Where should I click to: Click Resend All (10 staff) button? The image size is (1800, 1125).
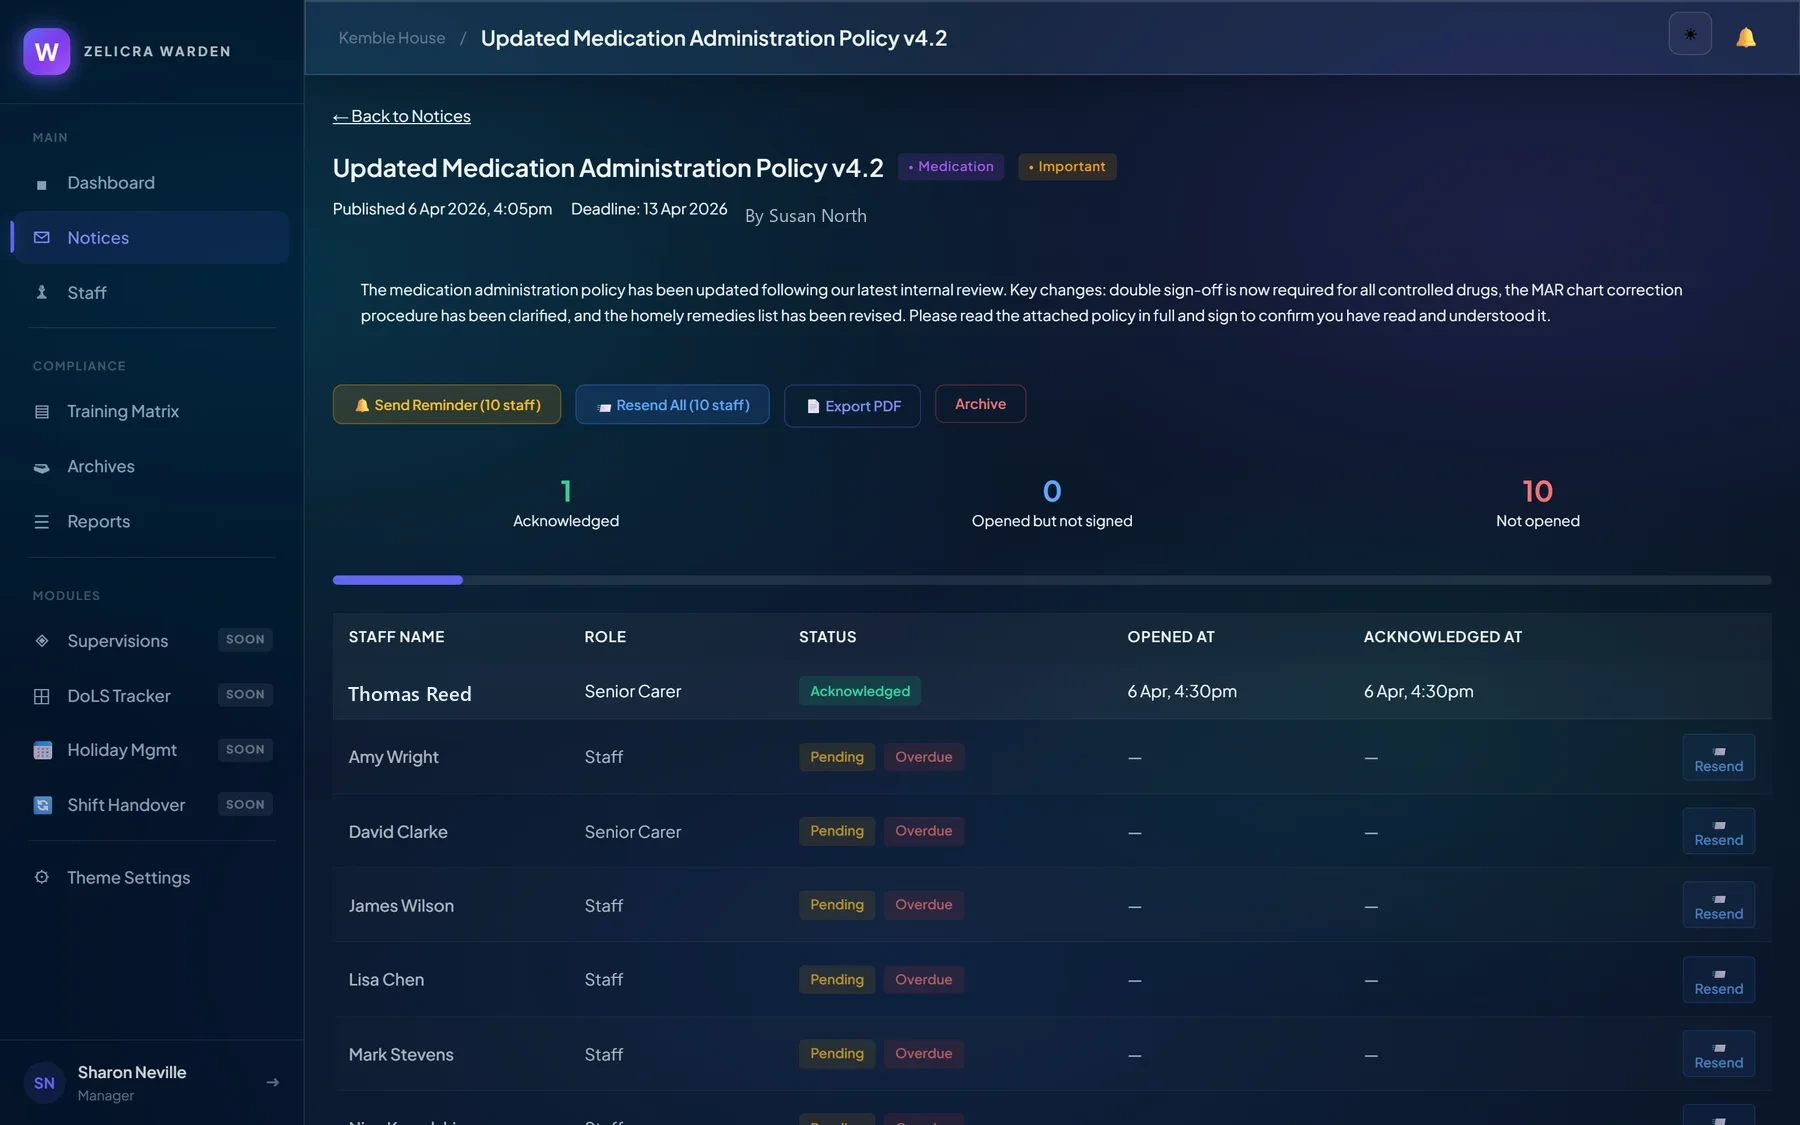pyautogui.click(x=672, y=404)
